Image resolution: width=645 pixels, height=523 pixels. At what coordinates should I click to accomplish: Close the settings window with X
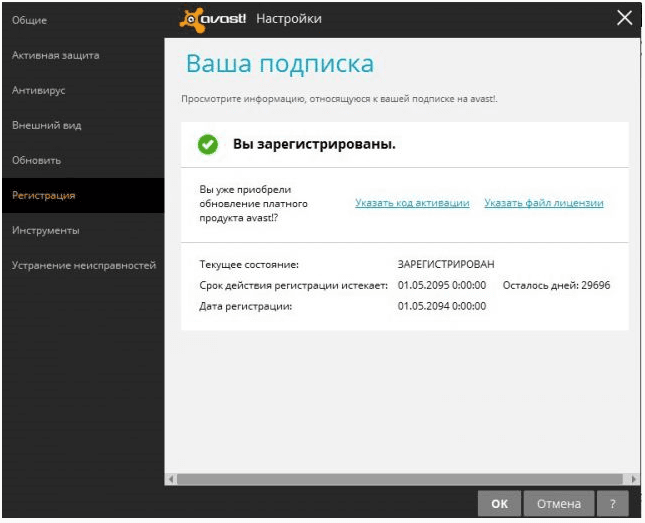click(624, 18)
